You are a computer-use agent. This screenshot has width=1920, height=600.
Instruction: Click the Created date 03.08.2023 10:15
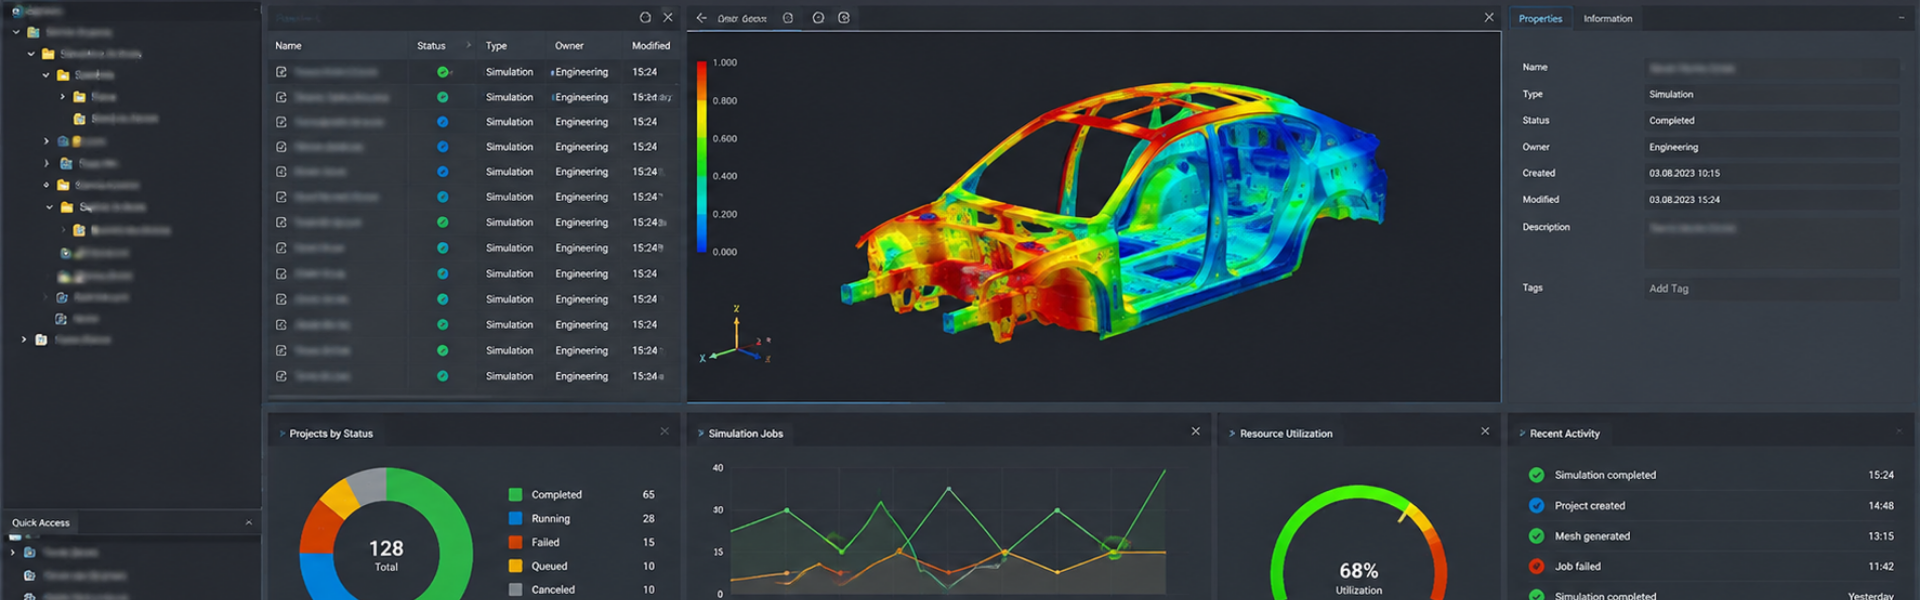coord(1684,174)
